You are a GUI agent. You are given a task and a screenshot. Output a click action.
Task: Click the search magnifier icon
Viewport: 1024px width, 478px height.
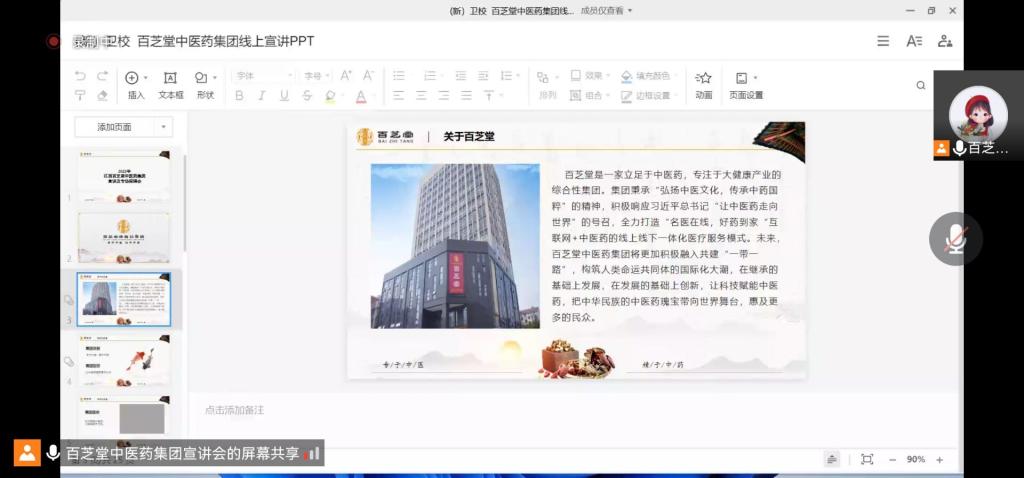coord(921,86)
